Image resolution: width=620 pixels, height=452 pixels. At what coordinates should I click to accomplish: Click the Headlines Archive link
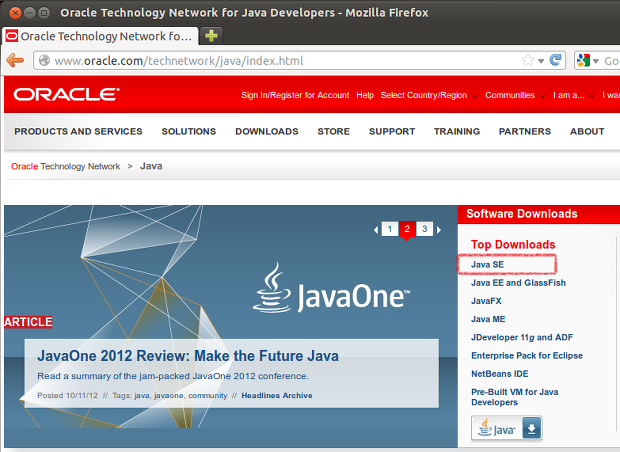(277, 395)
